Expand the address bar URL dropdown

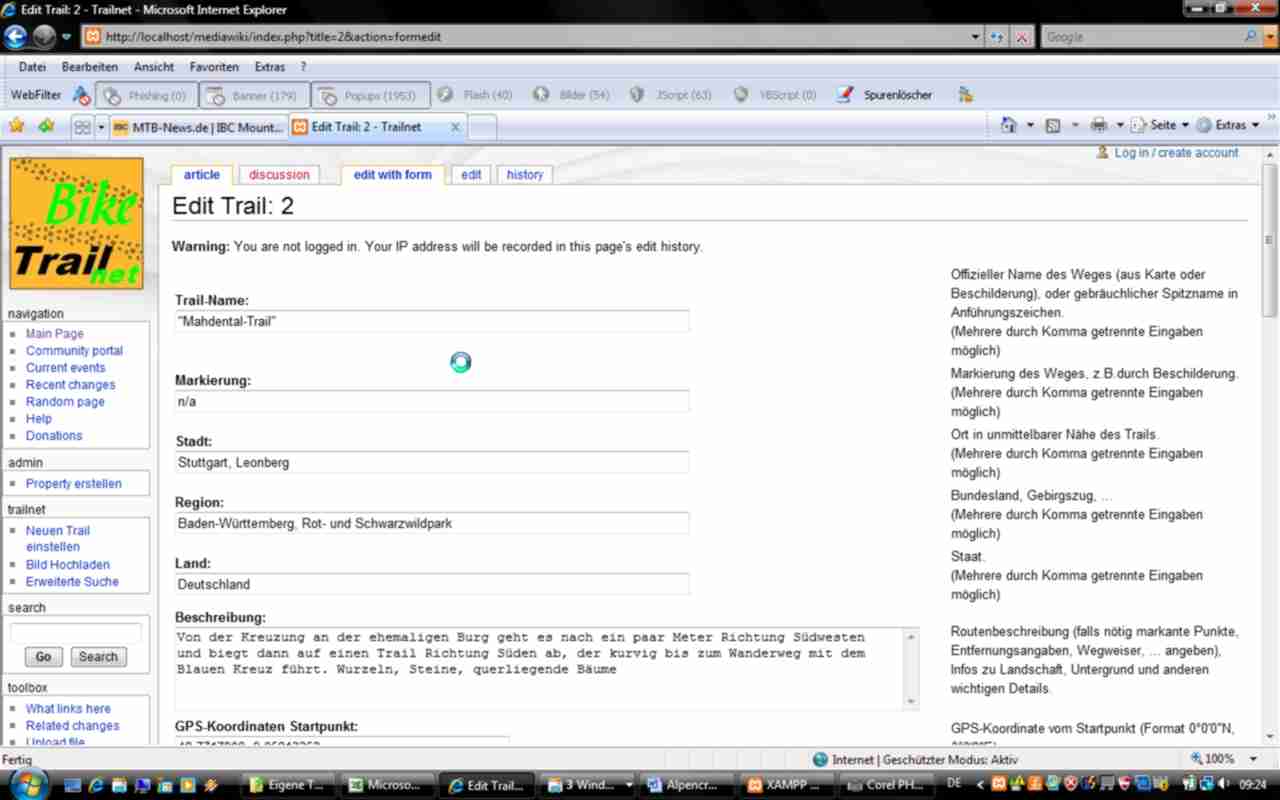[976, 37]
